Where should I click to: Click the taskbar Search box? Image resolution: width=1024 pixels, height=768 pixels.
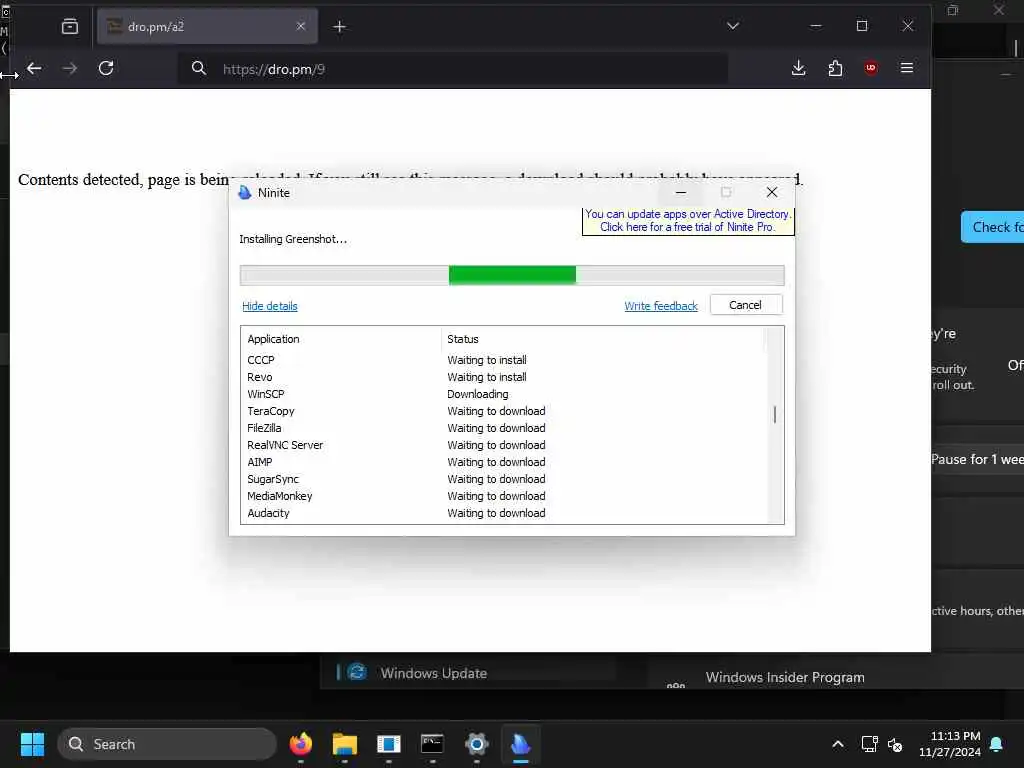pos(167,744)
